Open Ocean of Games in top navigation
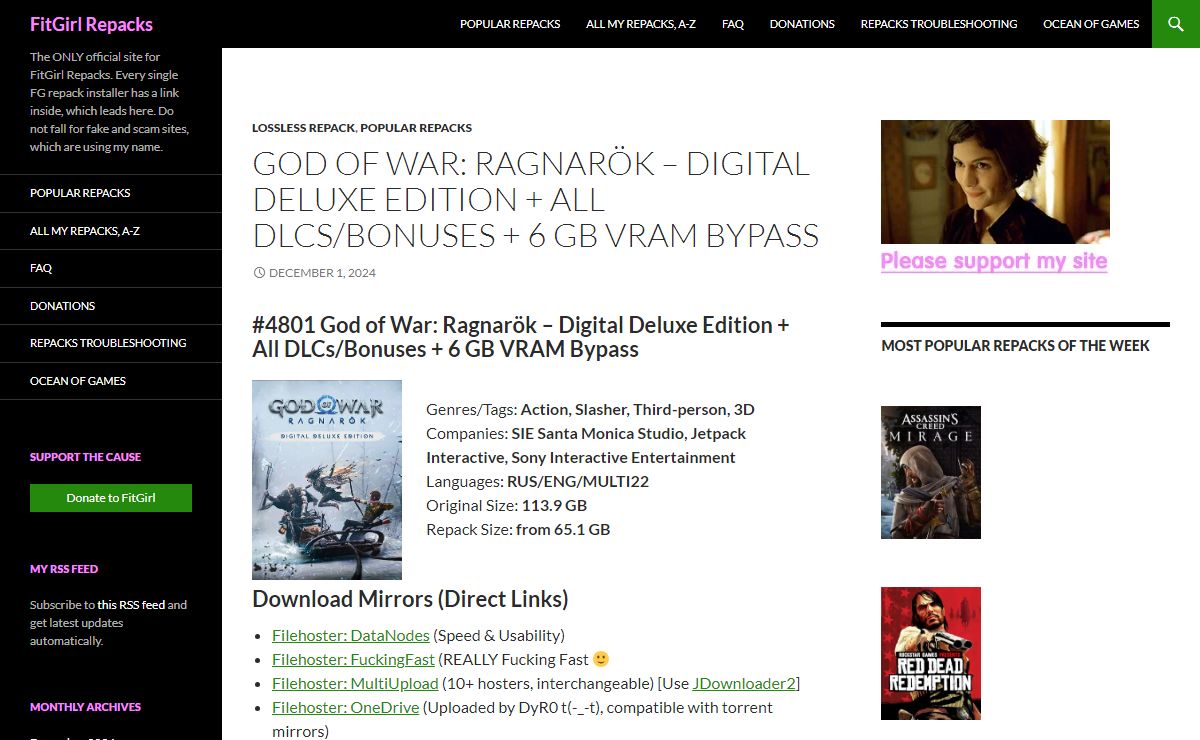1200x740 pixels. [x=1091, y=24]
